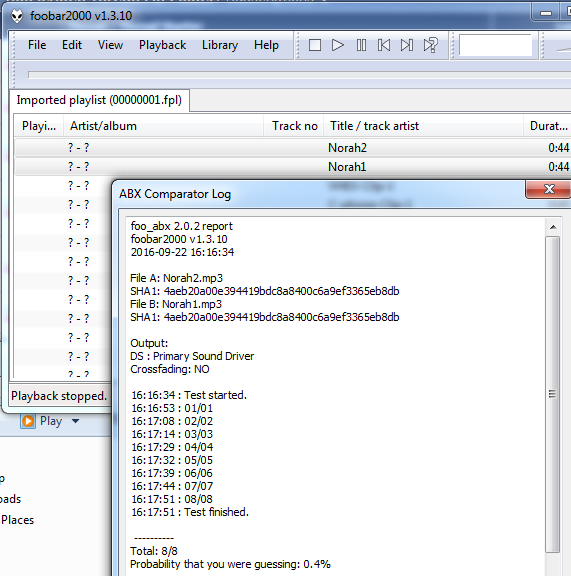Start playback with the Play button
Viewport: 571px width, 576px height.
(x=338, y=45)
